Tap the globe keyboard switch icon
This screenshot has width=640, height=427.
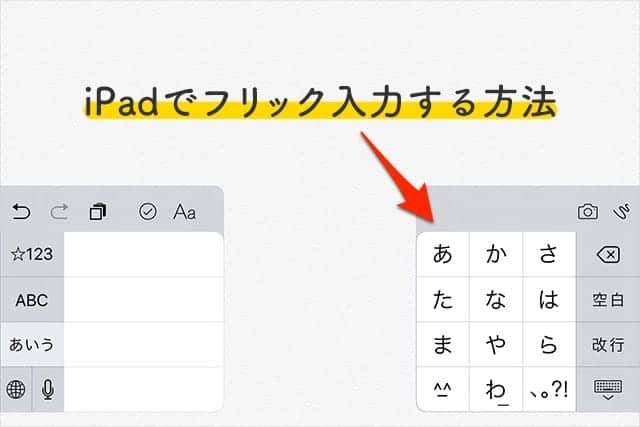click(x=16, y=389)
